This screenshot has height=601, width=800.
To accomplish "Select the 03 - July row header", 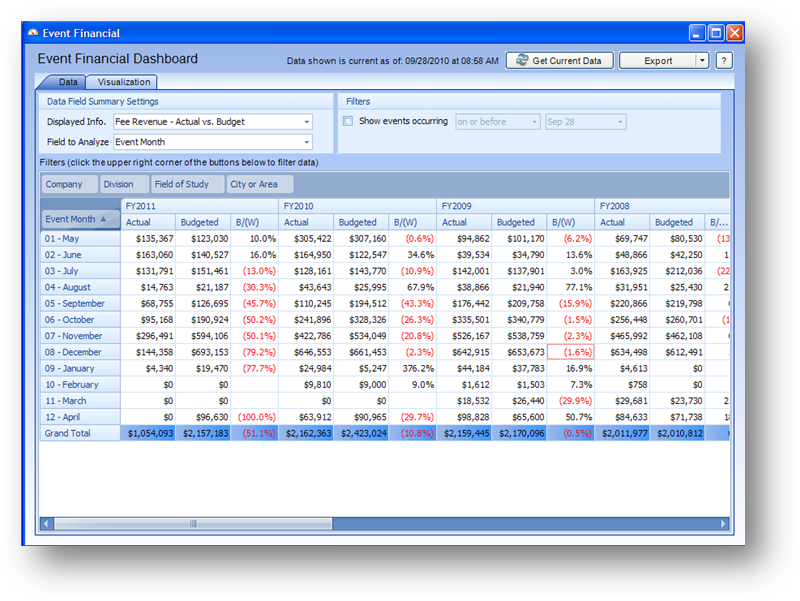I will click(80, 271).
